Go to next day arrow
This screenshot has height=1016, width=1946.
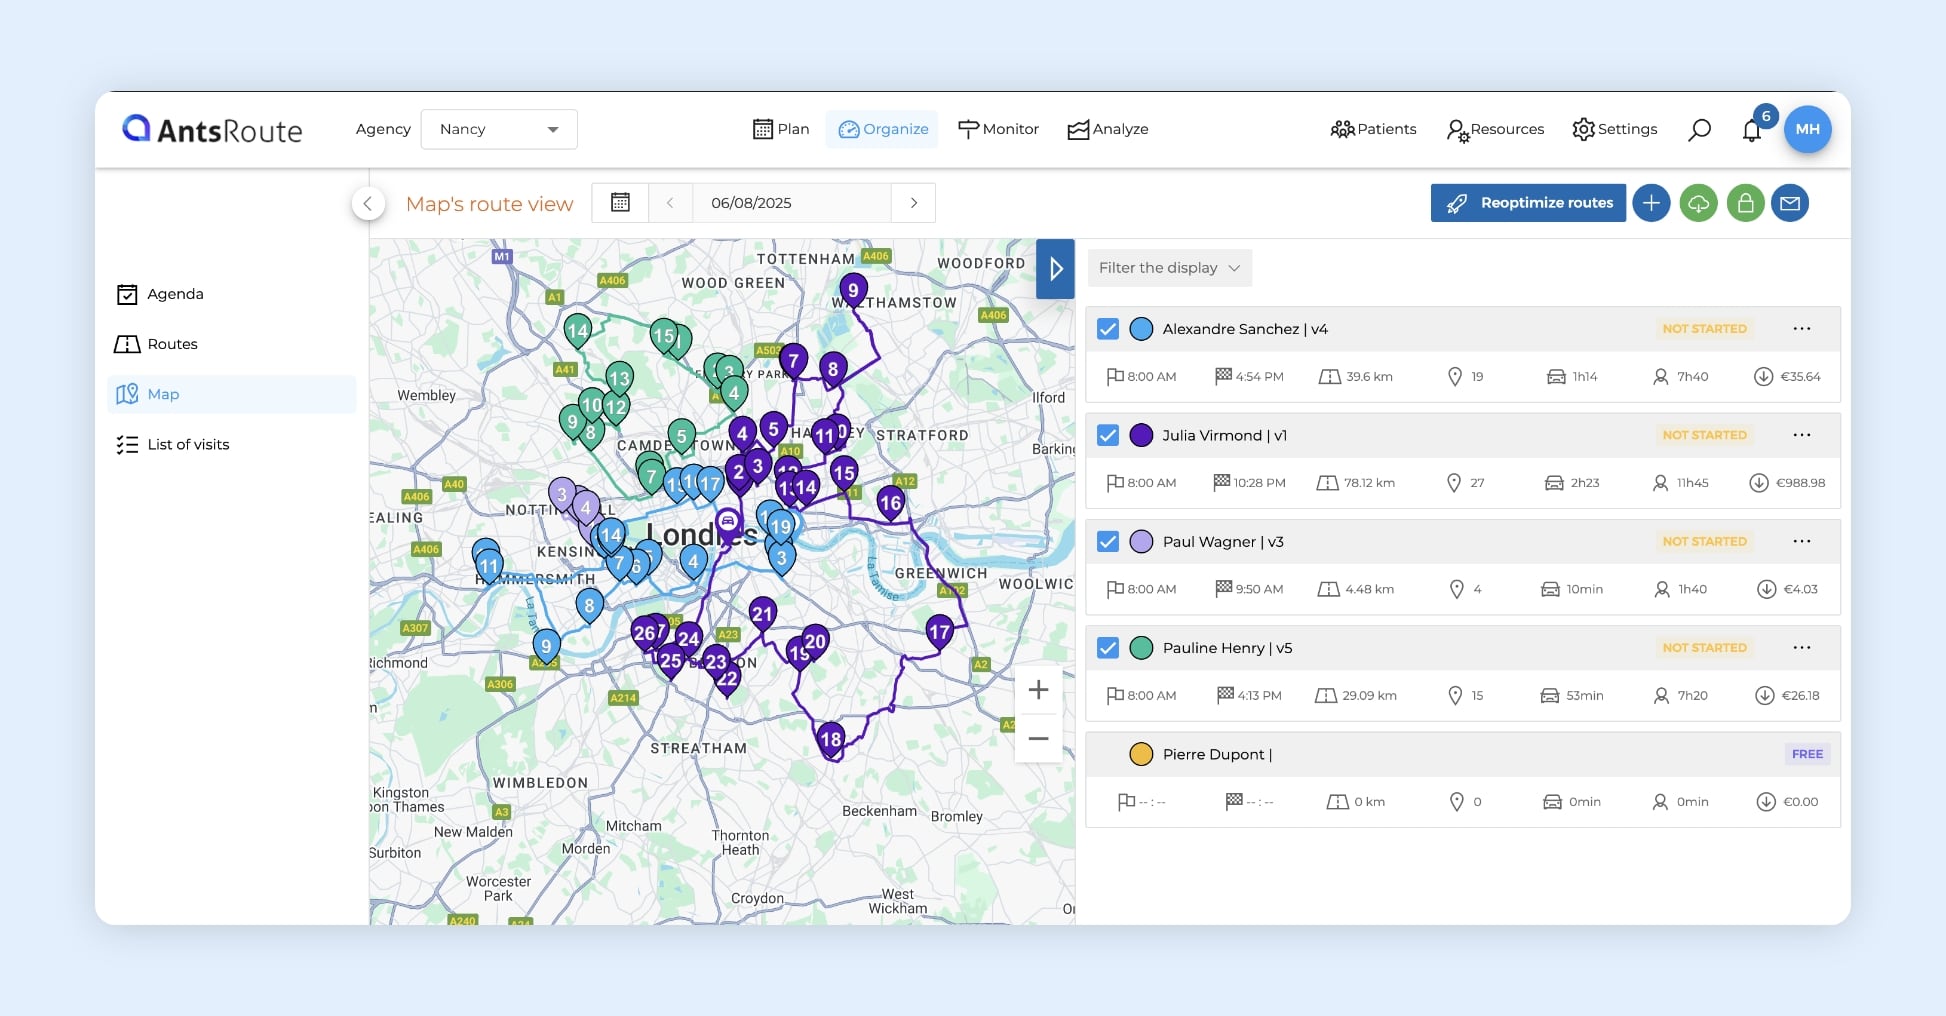913,202
